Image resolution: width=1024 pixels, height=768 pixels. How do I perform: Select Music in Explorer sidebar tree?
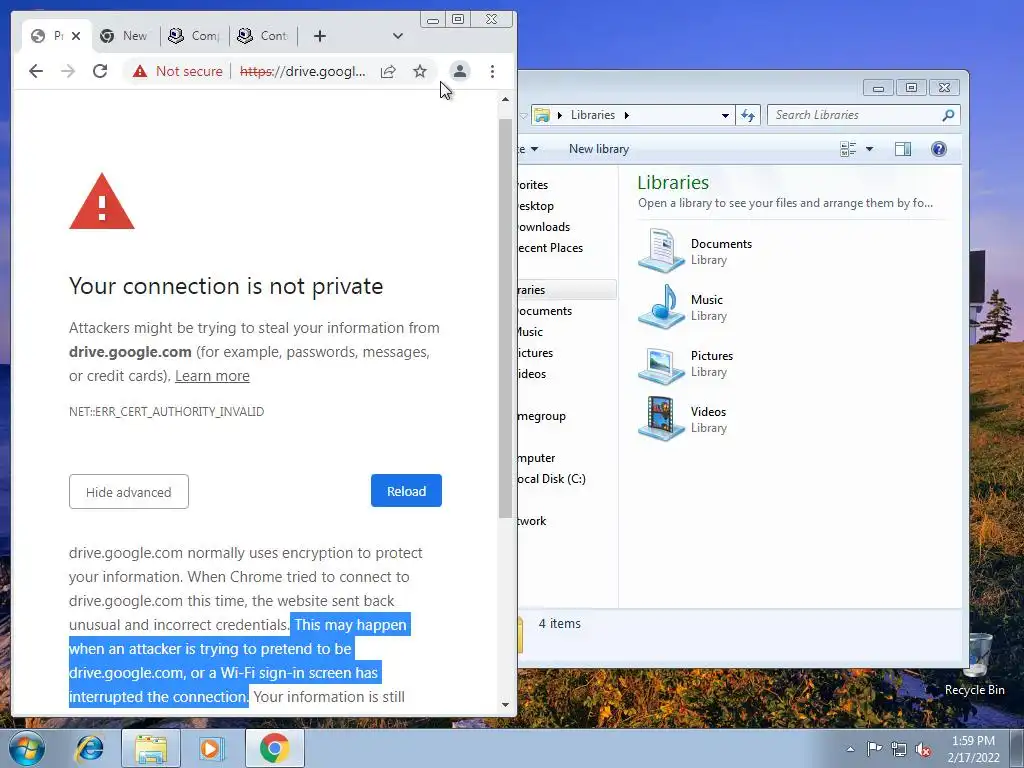point(531,332)
